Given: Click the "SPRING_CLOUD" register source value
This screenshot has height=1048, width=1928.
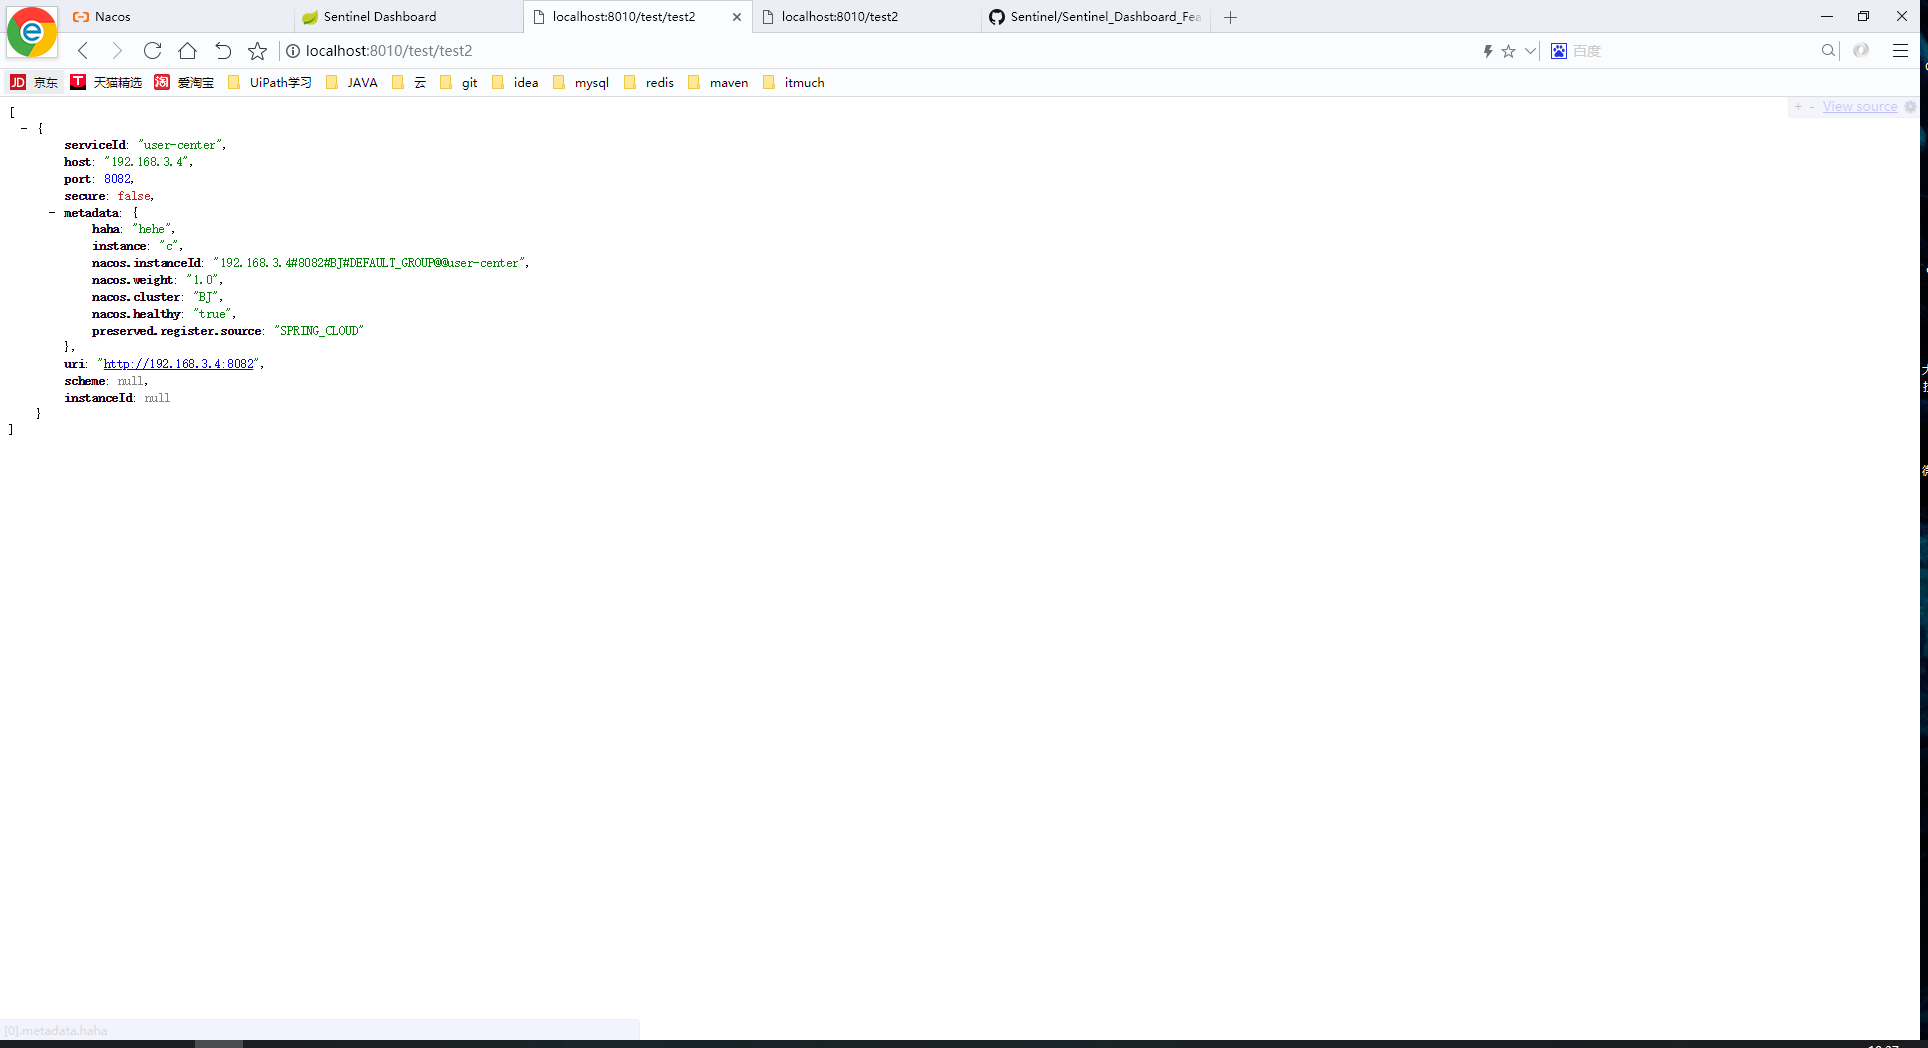Looking at the screenshot, I should tap(319, 331).
